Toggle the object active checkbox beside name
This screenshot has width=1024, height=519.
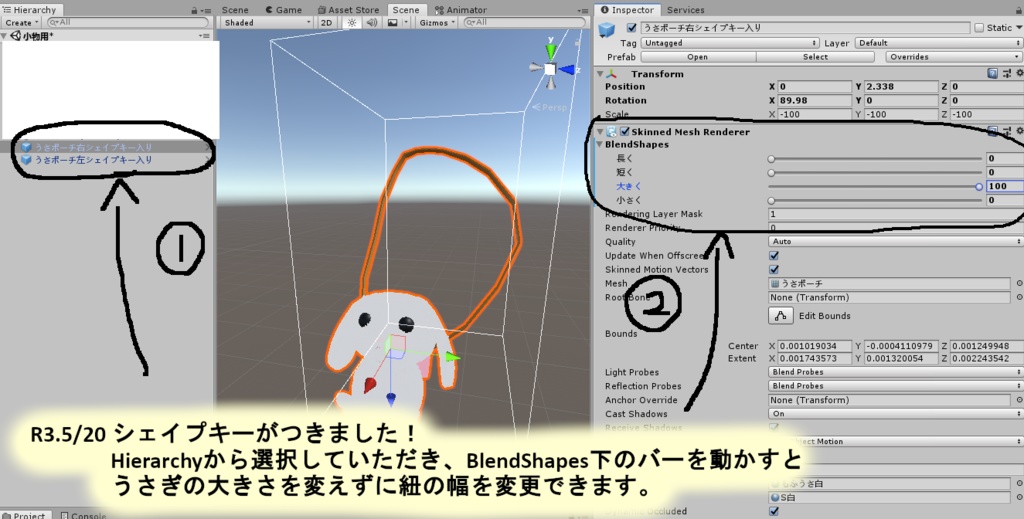pos(631,28)
